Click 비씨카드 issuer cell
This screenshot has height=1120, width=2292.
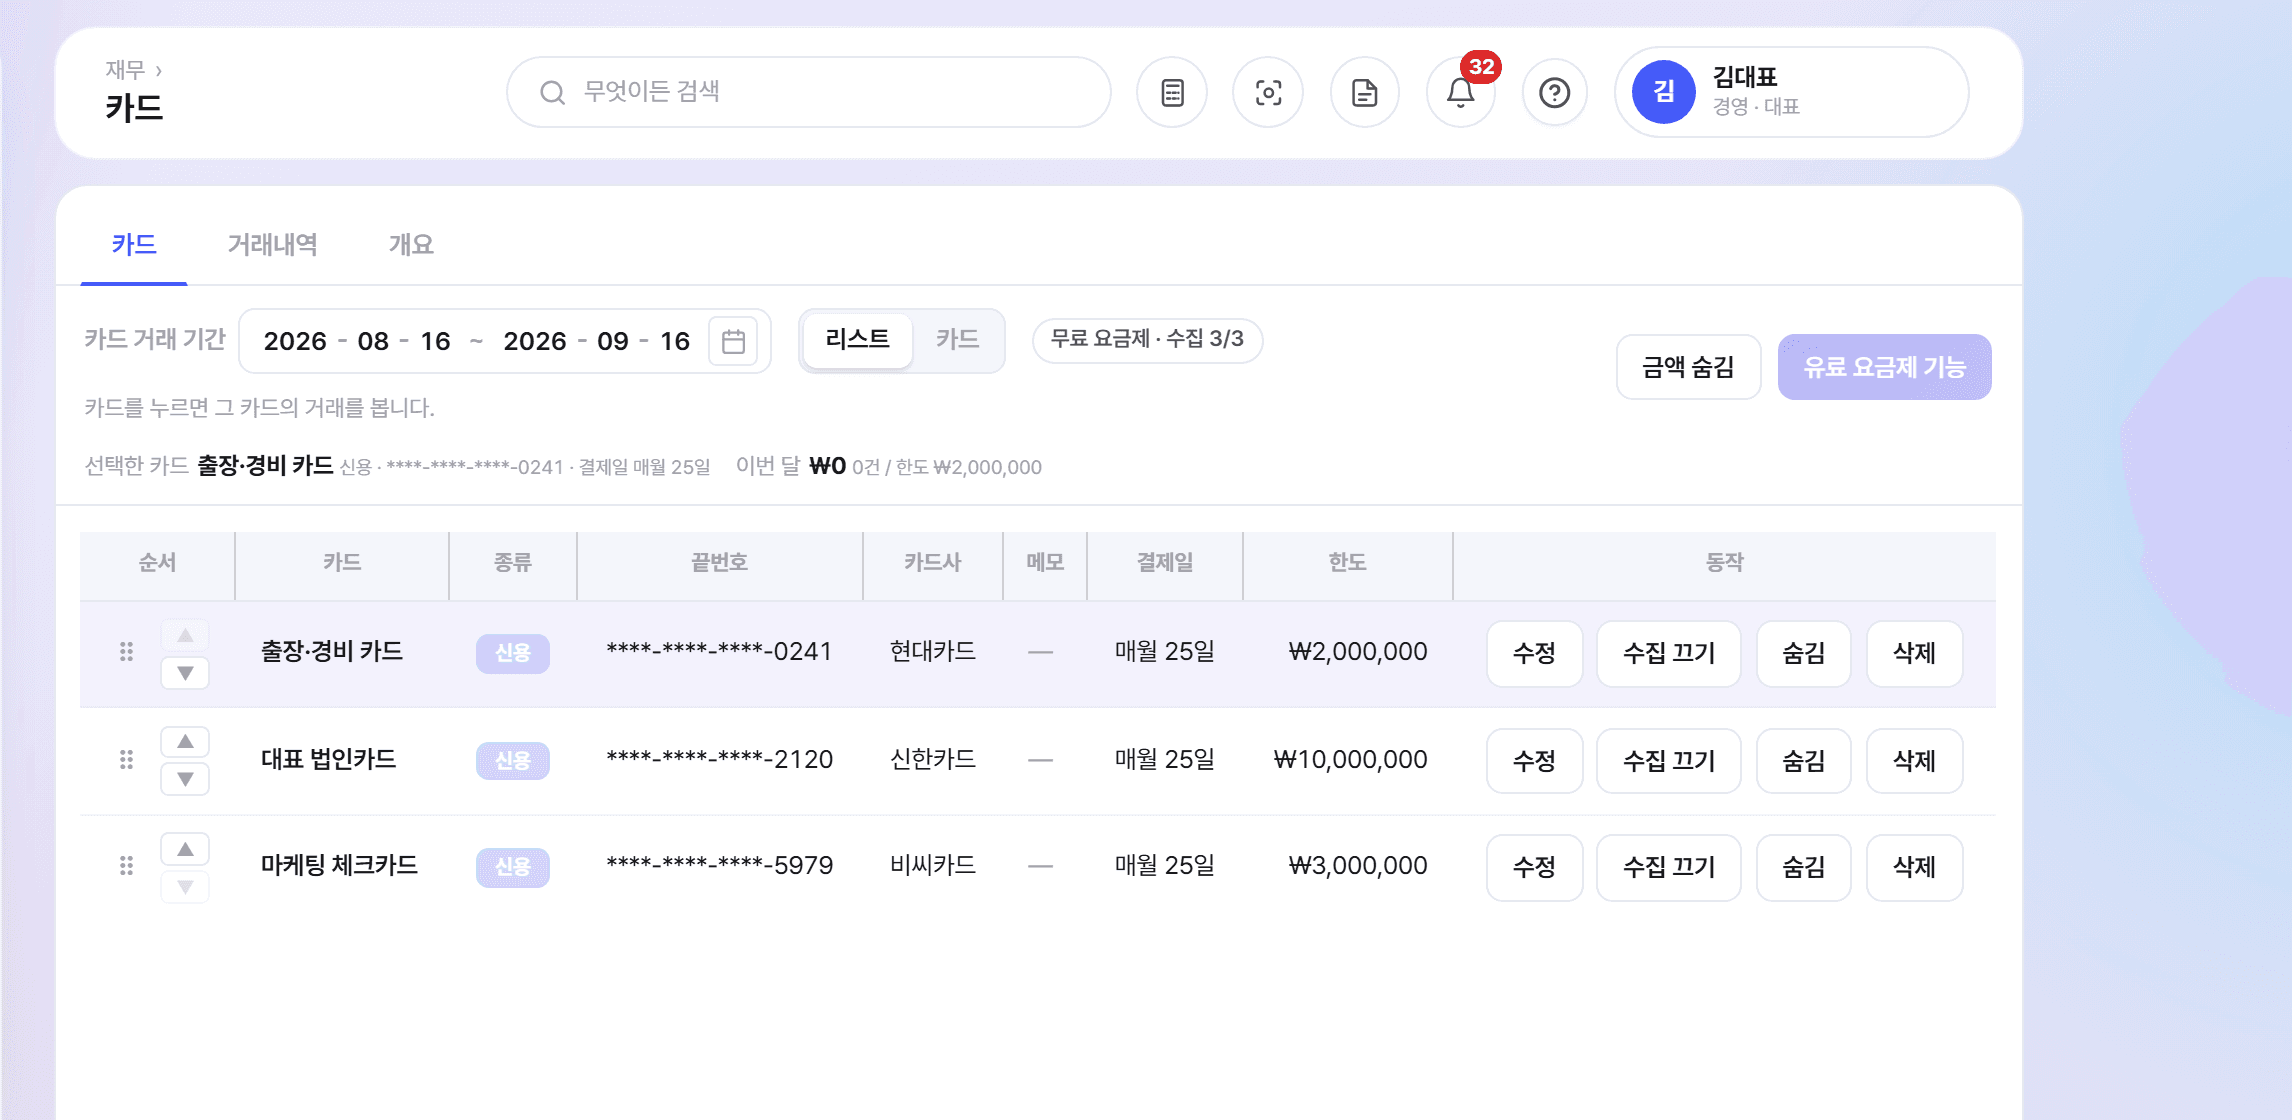point(933,866)
